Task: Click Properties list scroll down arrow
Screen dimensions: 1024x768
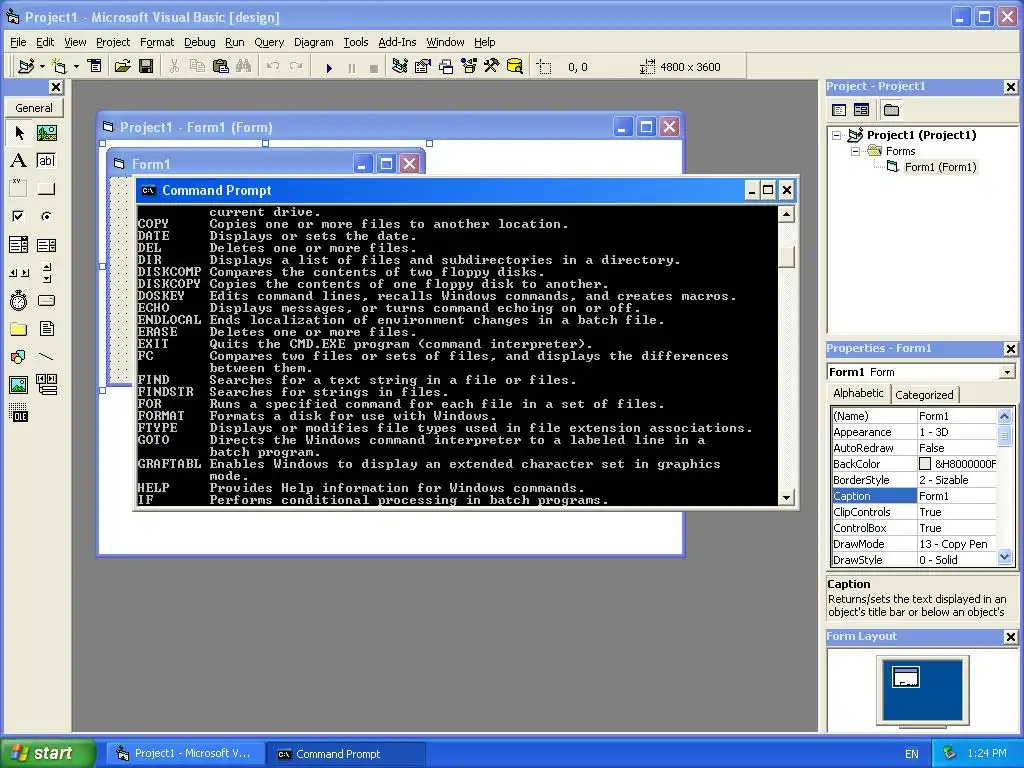Action: click(1004, 557)
